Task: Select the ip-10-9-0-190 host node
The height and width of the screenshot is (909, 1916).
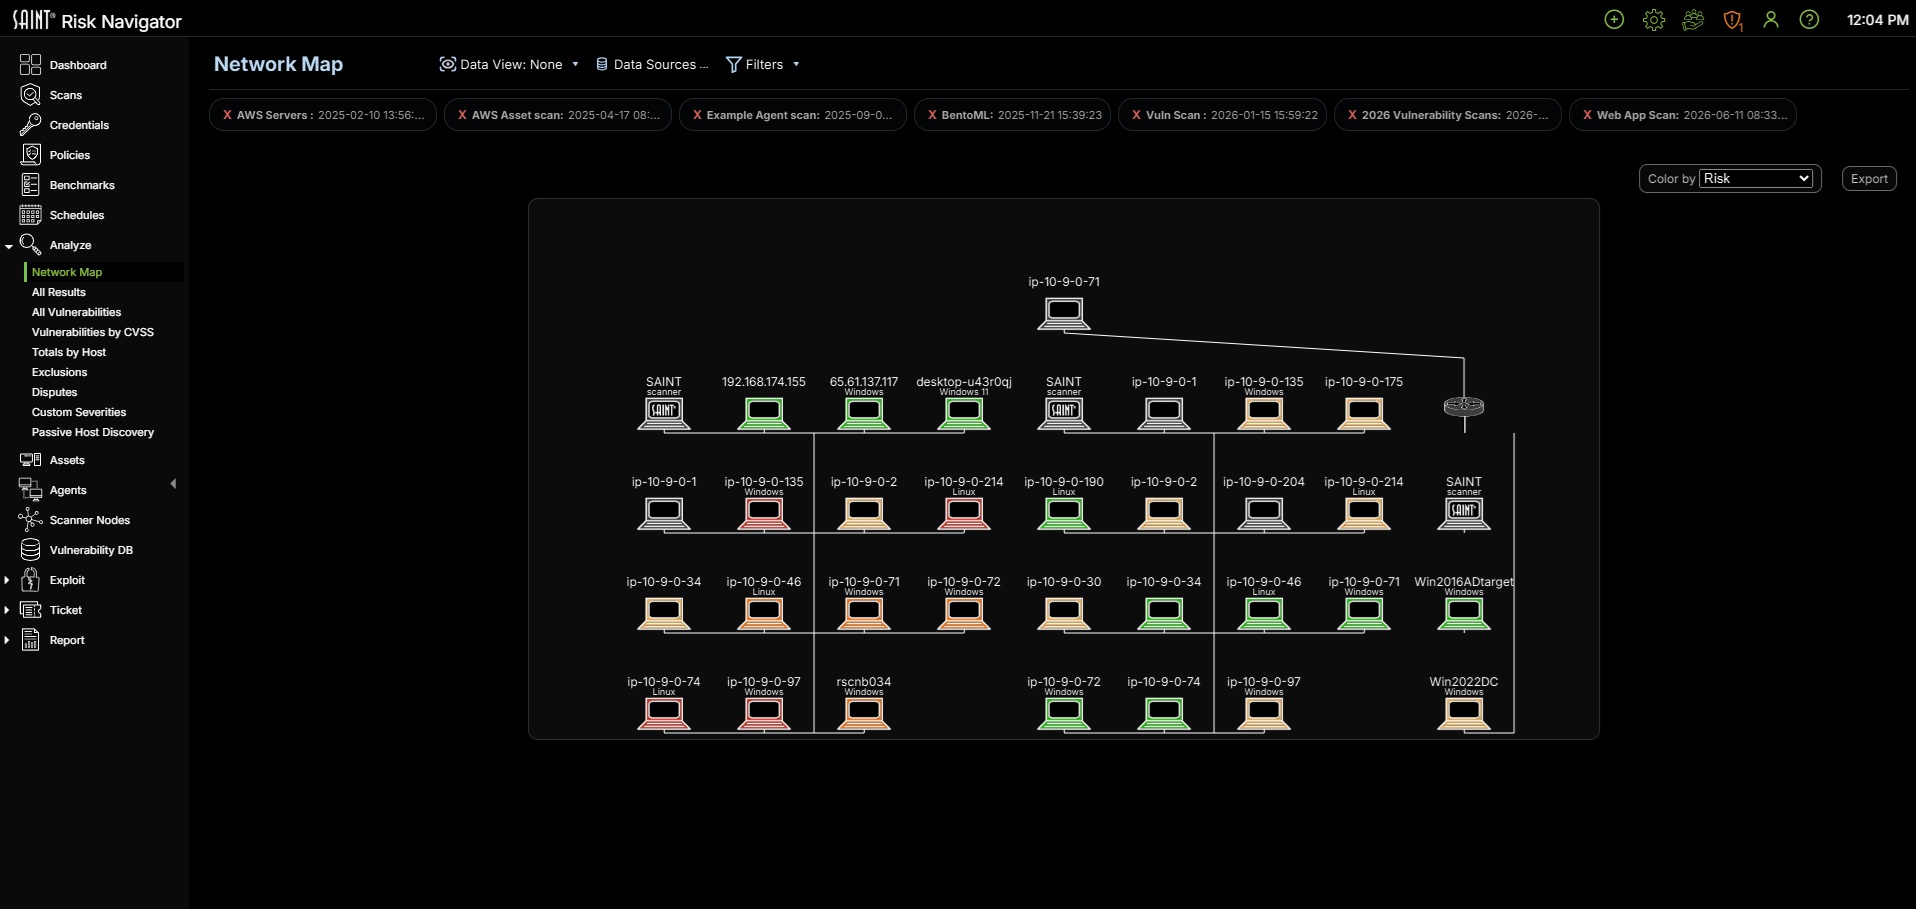Action: [1064, 513]
